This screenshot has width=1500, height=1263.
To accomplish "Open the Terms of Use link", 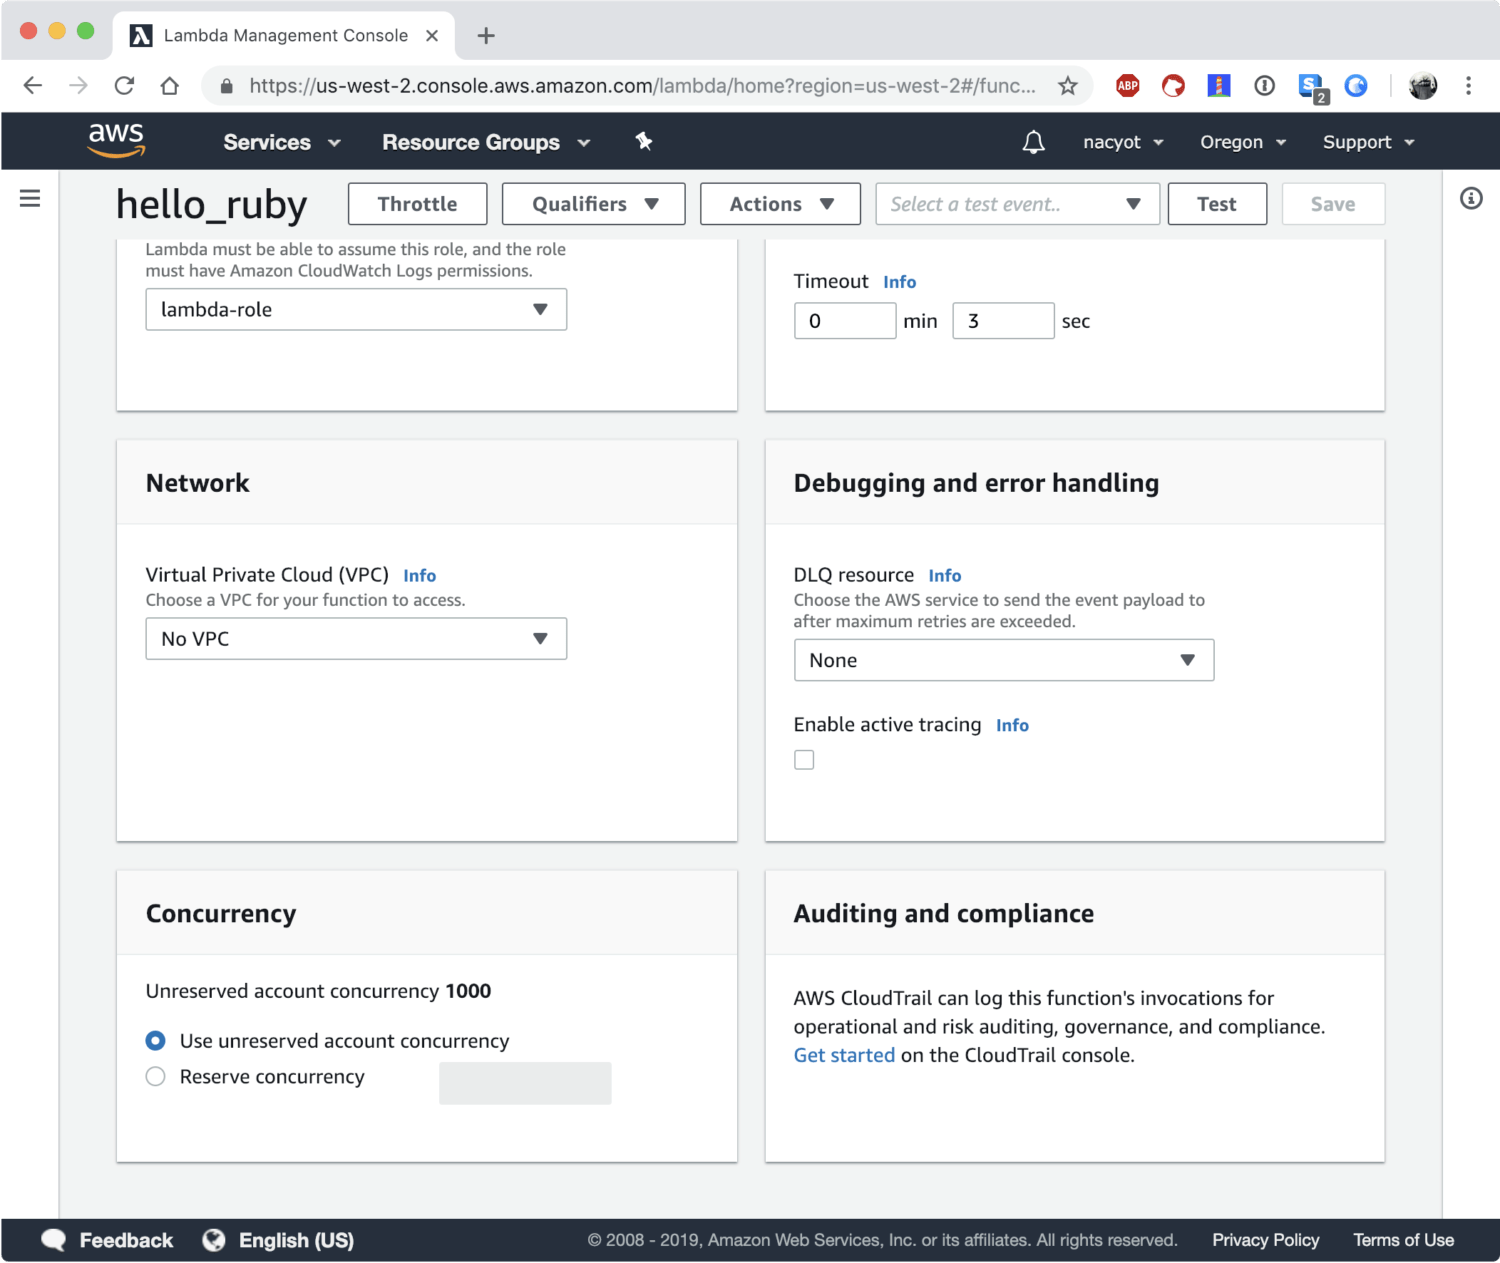I will 1403,1240.
